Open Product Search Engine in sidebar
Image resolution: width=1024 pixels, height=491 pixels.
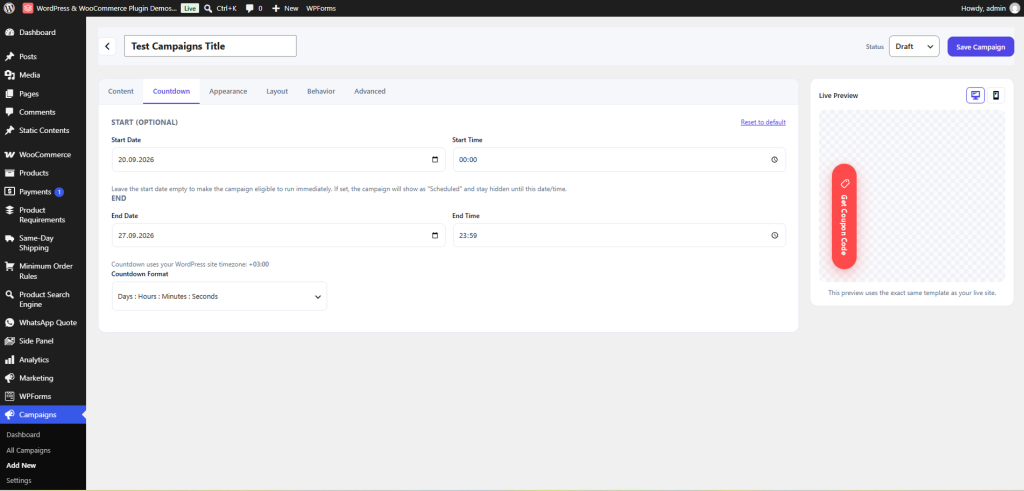(x=43, y=299)
